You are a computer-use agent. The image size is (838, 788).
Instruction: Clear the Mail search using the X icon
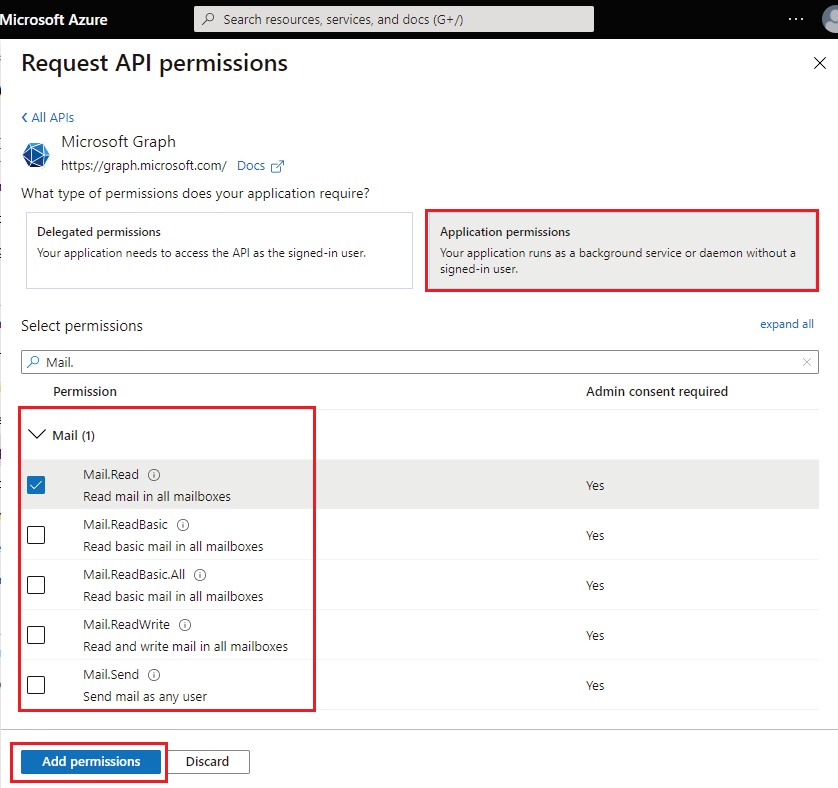[807, 362]
